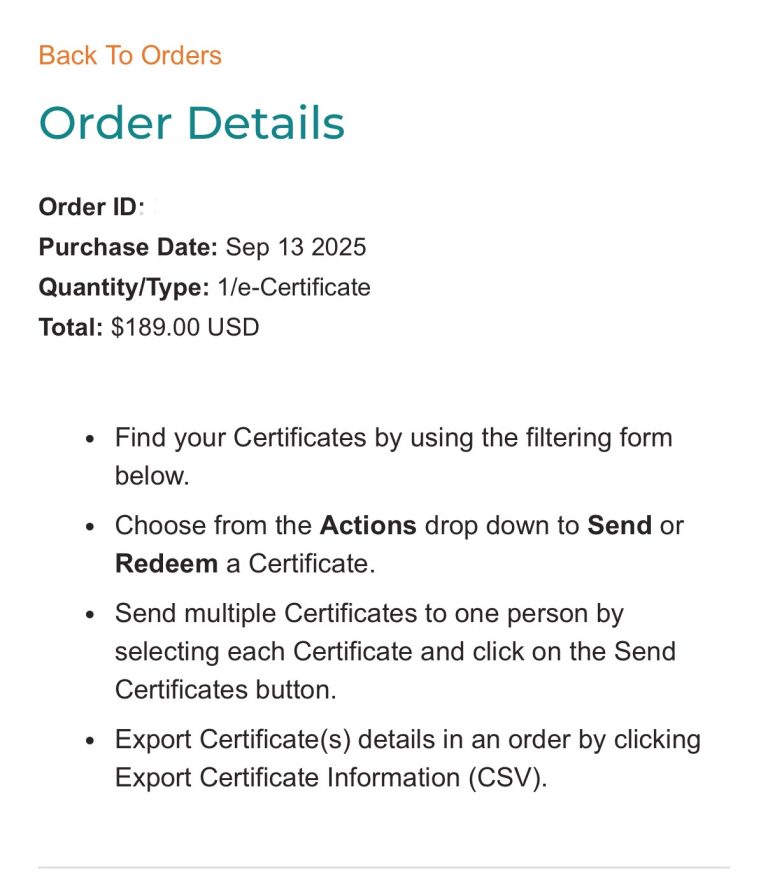The height and width of the screenshot is (894, 768).
Task: Click the horizontal divider line at bottom
Action: 384,867
